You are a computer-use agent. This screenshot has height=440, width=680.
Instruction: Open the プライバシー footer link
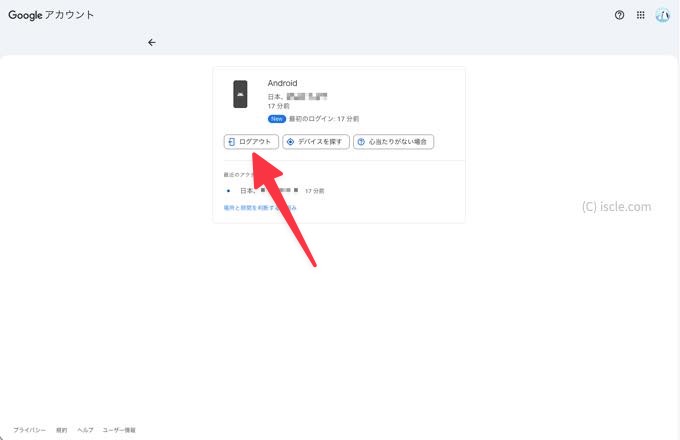(x=29, y=430)
